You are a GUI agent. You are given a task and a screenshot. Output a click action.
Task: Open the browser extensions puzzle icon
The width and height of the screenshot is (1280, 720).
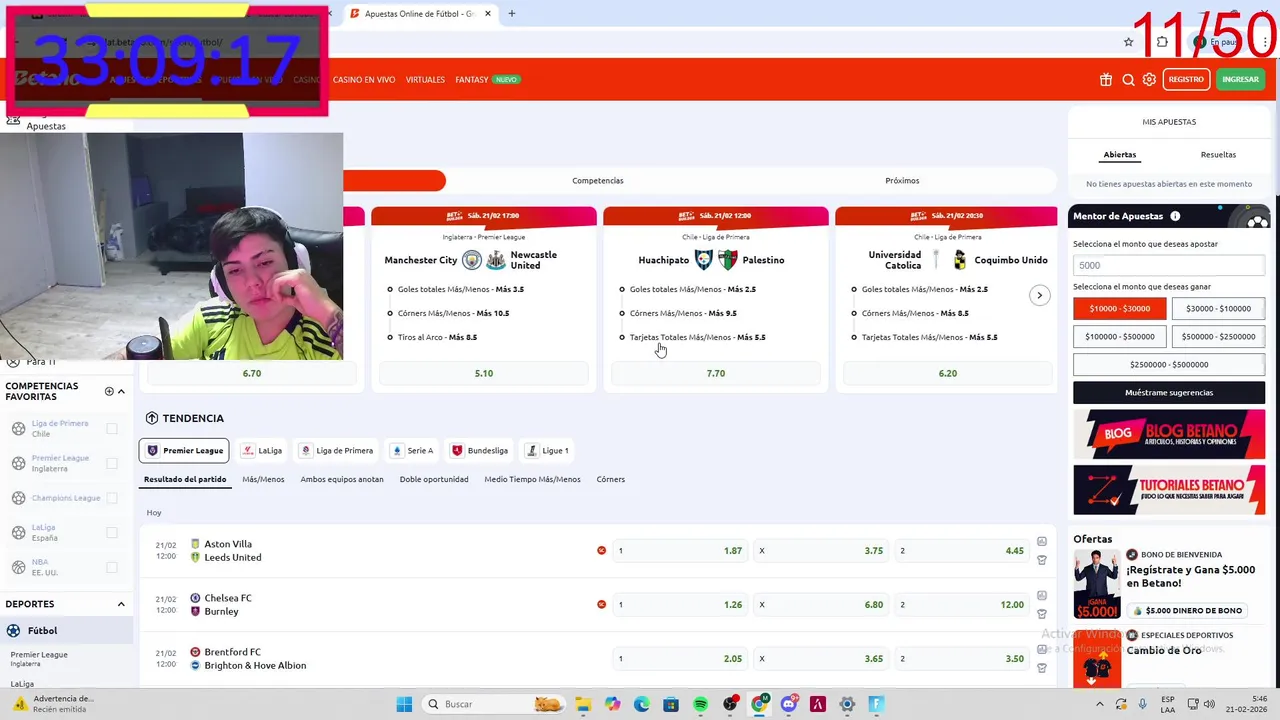coord(1162,42)
